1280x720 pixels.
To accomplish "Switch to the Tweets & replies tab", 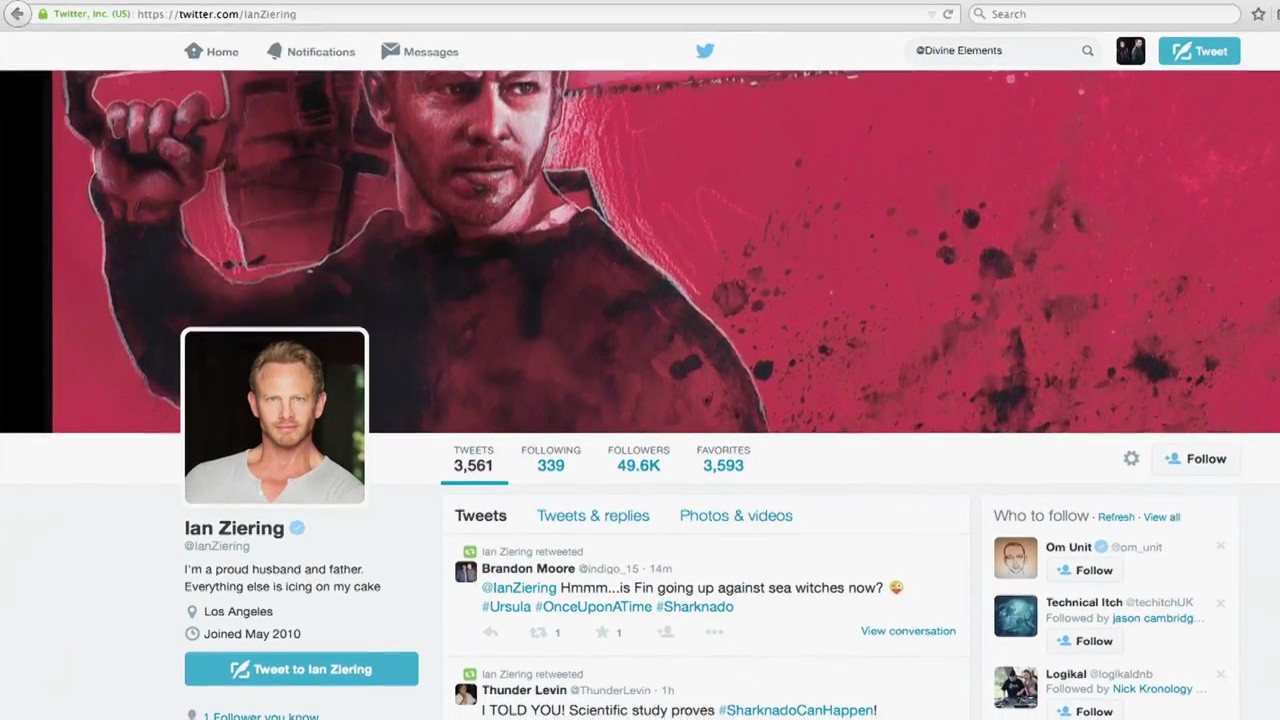I will pos(593,516).
